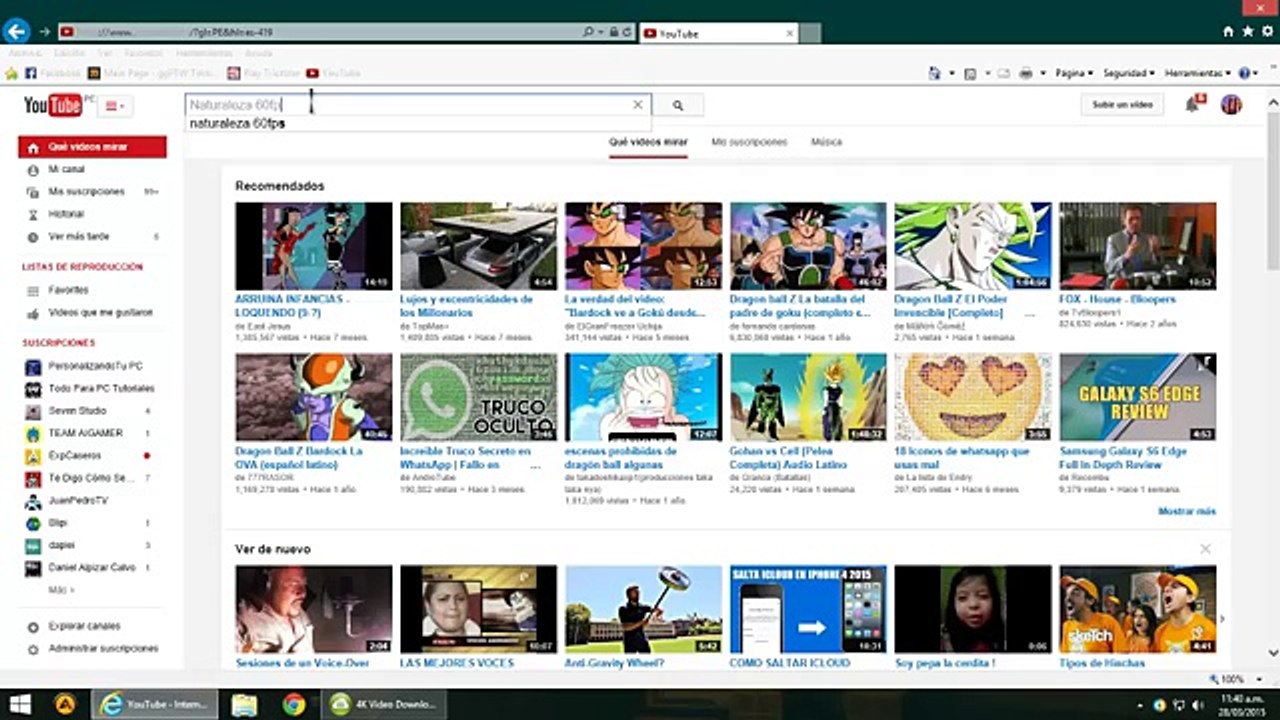
Task: Open 'ARRUINA INFANCIAS - LOQUENDO' video thumbnail
Action: pyautogui.click(x=314, y=246)
